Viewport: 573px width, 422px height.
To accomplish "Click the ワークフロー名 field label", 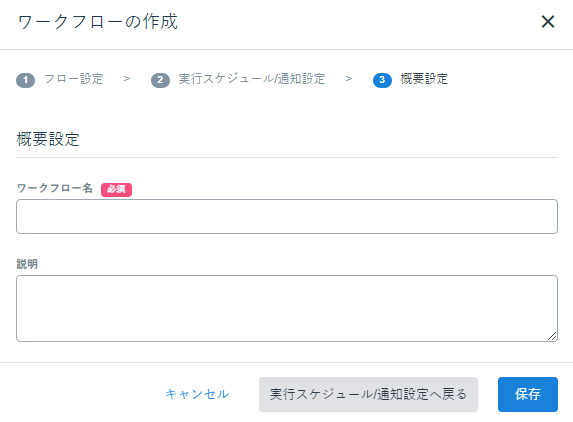I will (55, 188).
